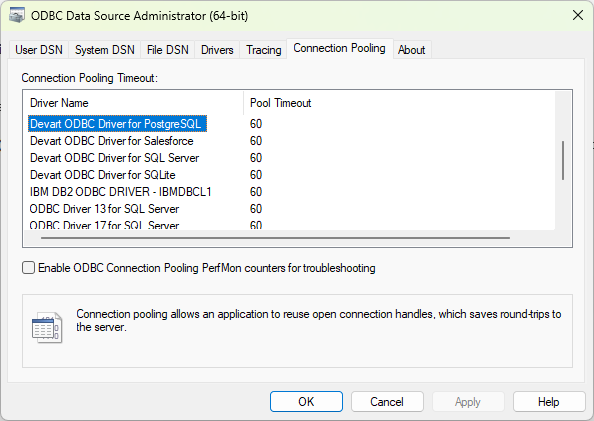The image size is (594, 421).
Task: Select the Connection Pooling tab
Action: (x=339, y=48)
